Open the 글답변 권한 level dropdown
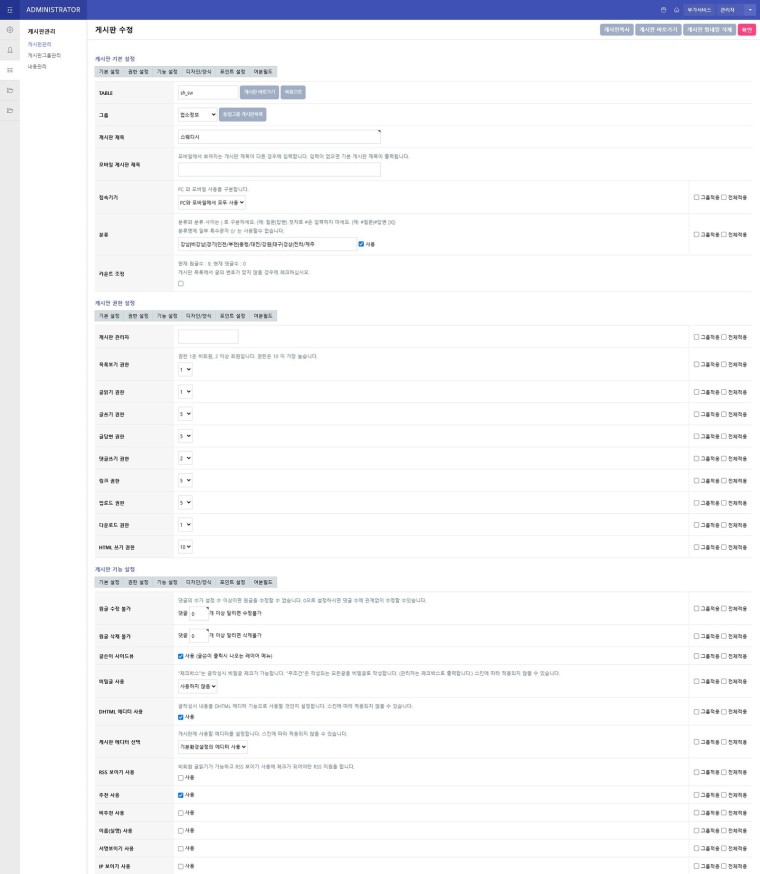 coord(185,436)
